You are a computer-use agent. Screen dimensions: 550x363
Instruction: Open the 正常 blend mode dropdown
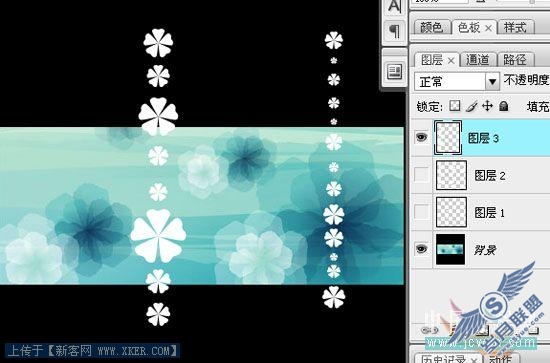(x=457, y=82)
